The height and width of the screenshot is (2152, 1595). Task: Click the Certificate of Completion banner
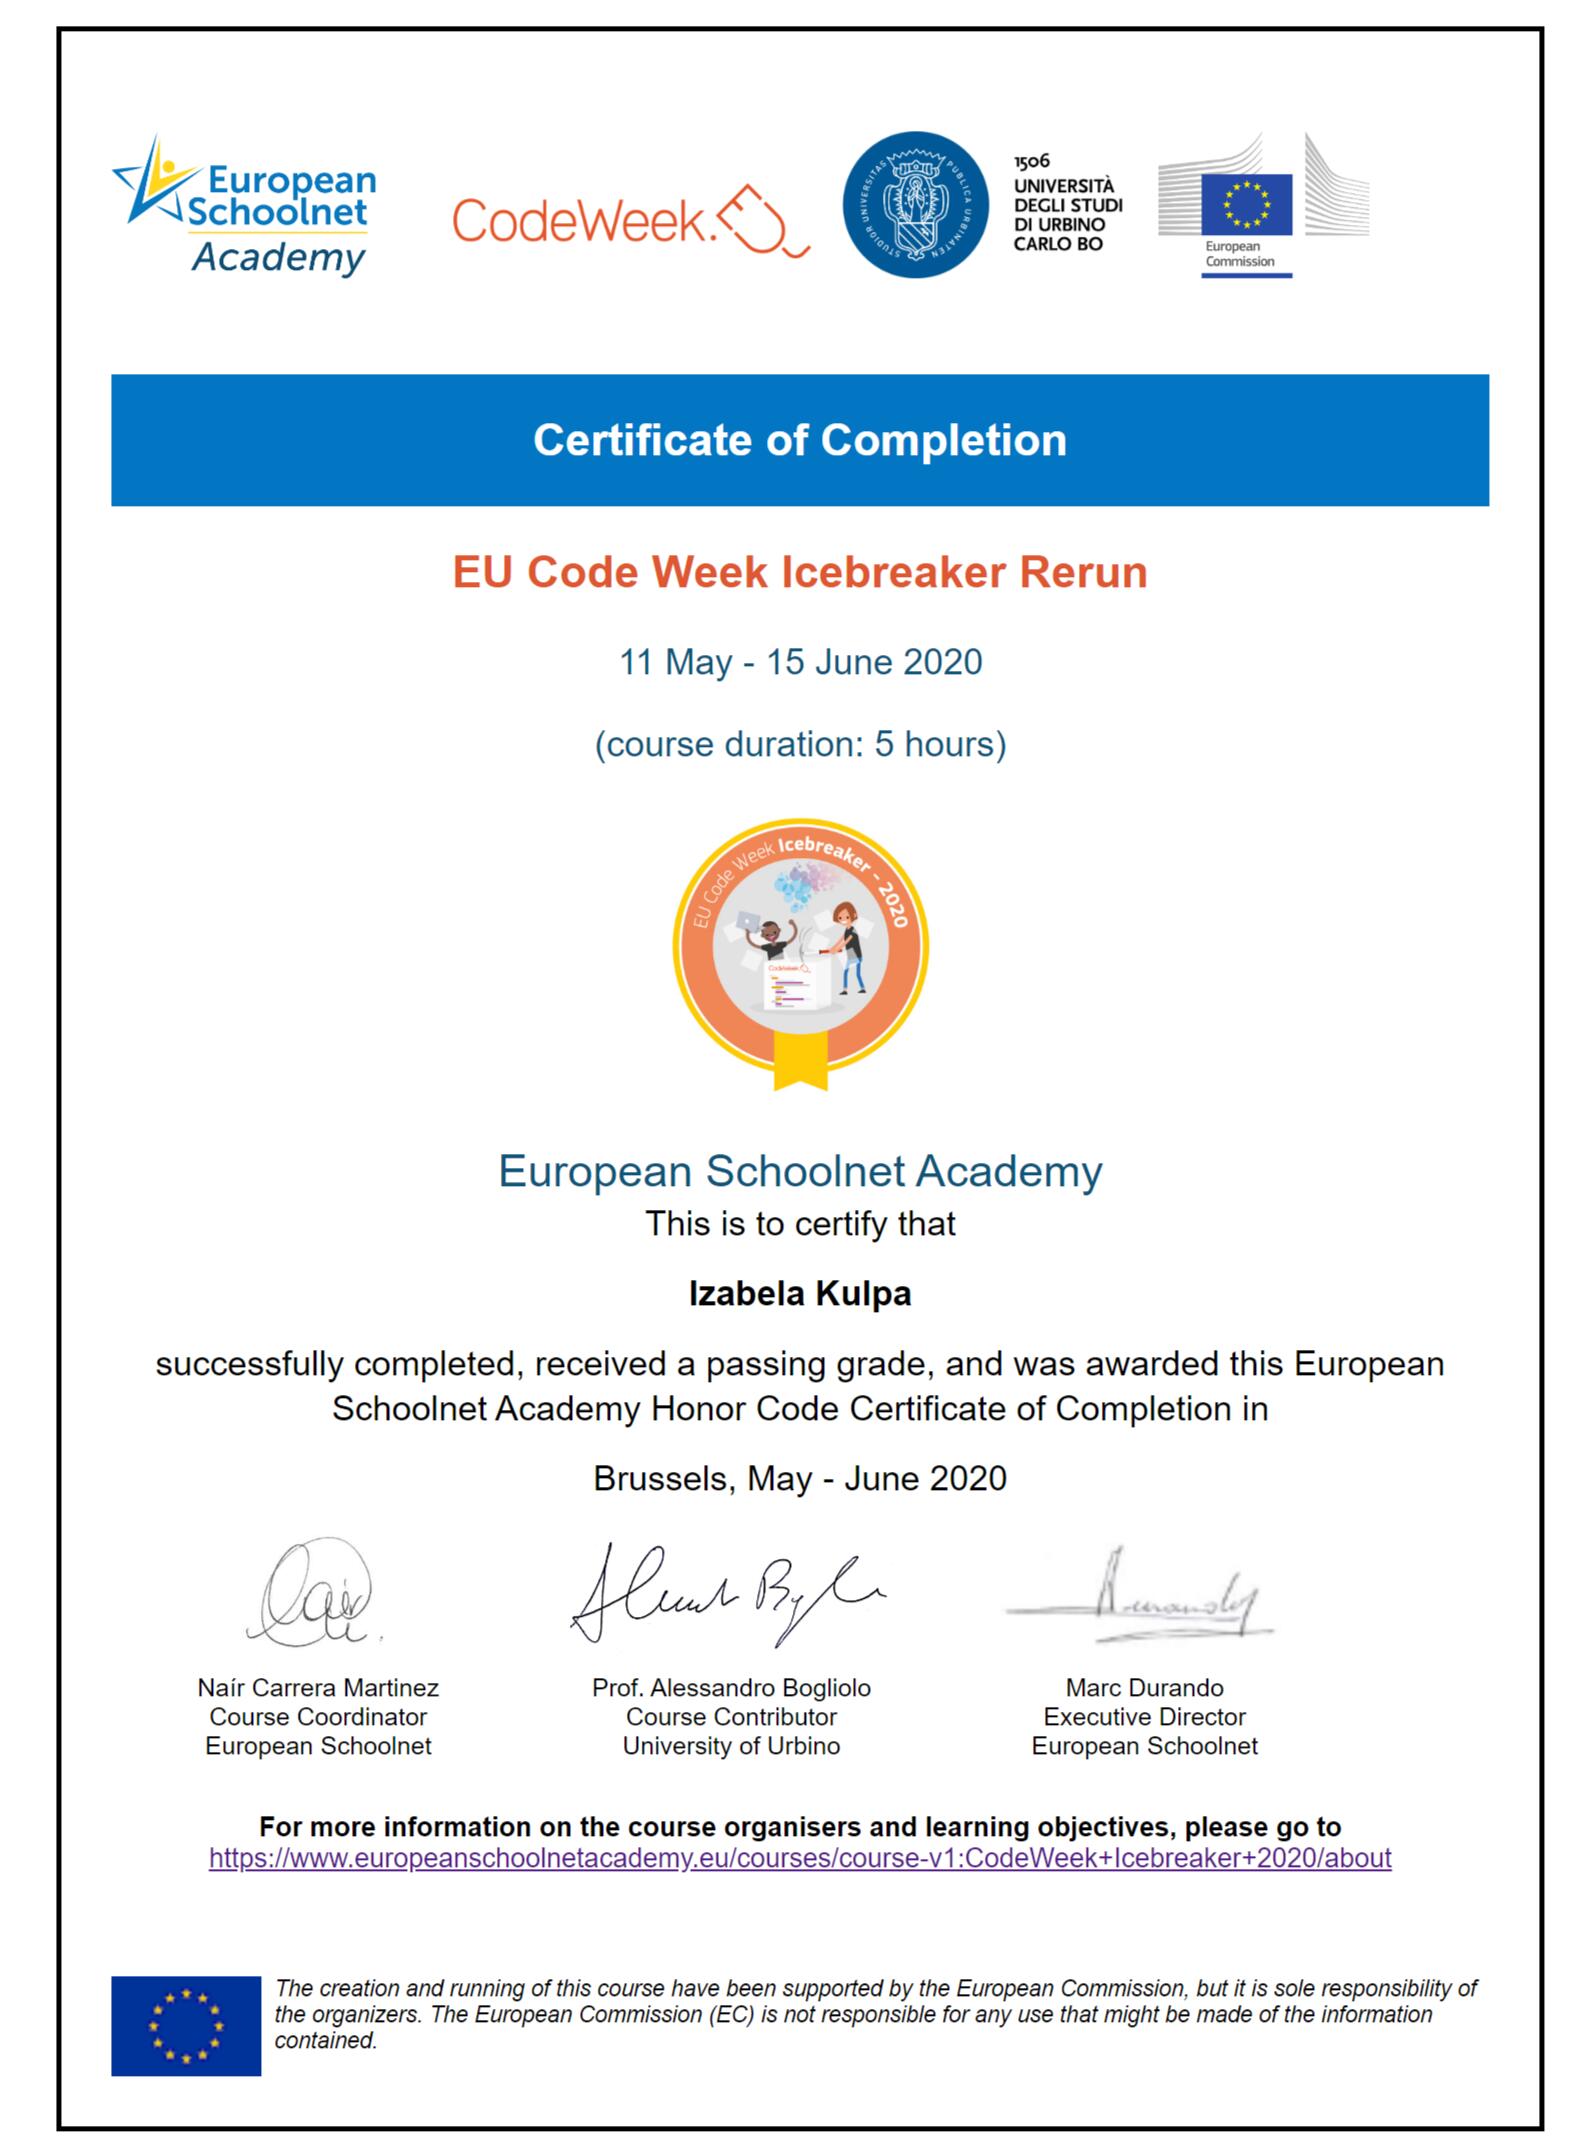(x=800, y=440)
